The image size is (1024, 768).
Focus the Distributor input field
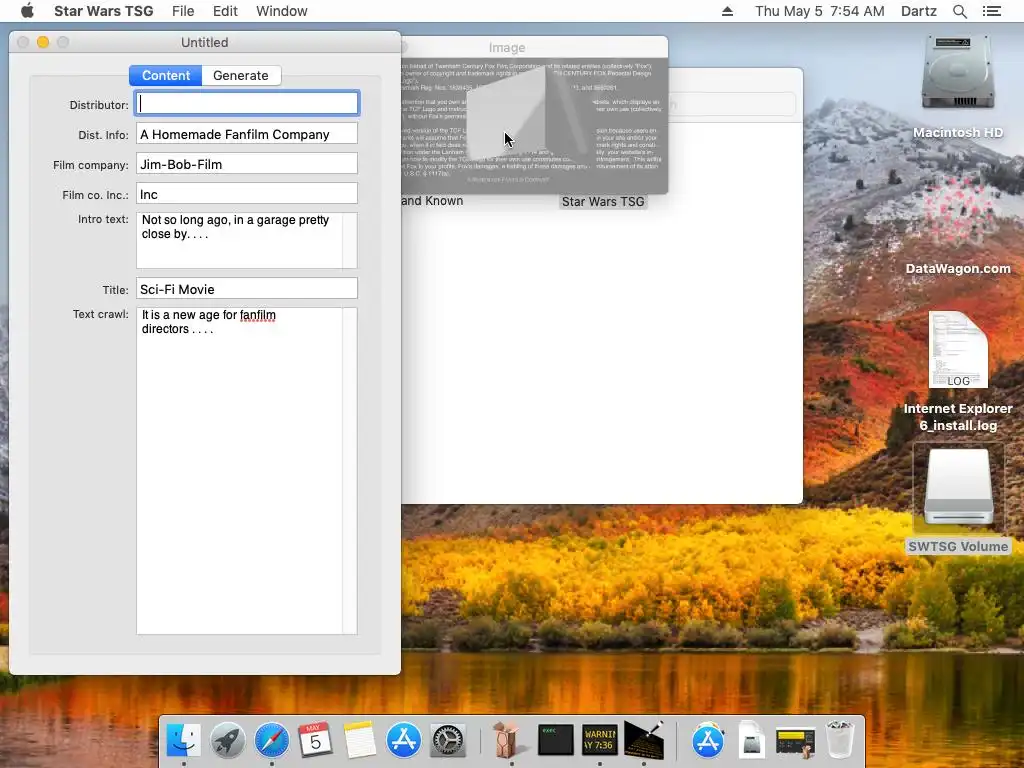(247, 103)
